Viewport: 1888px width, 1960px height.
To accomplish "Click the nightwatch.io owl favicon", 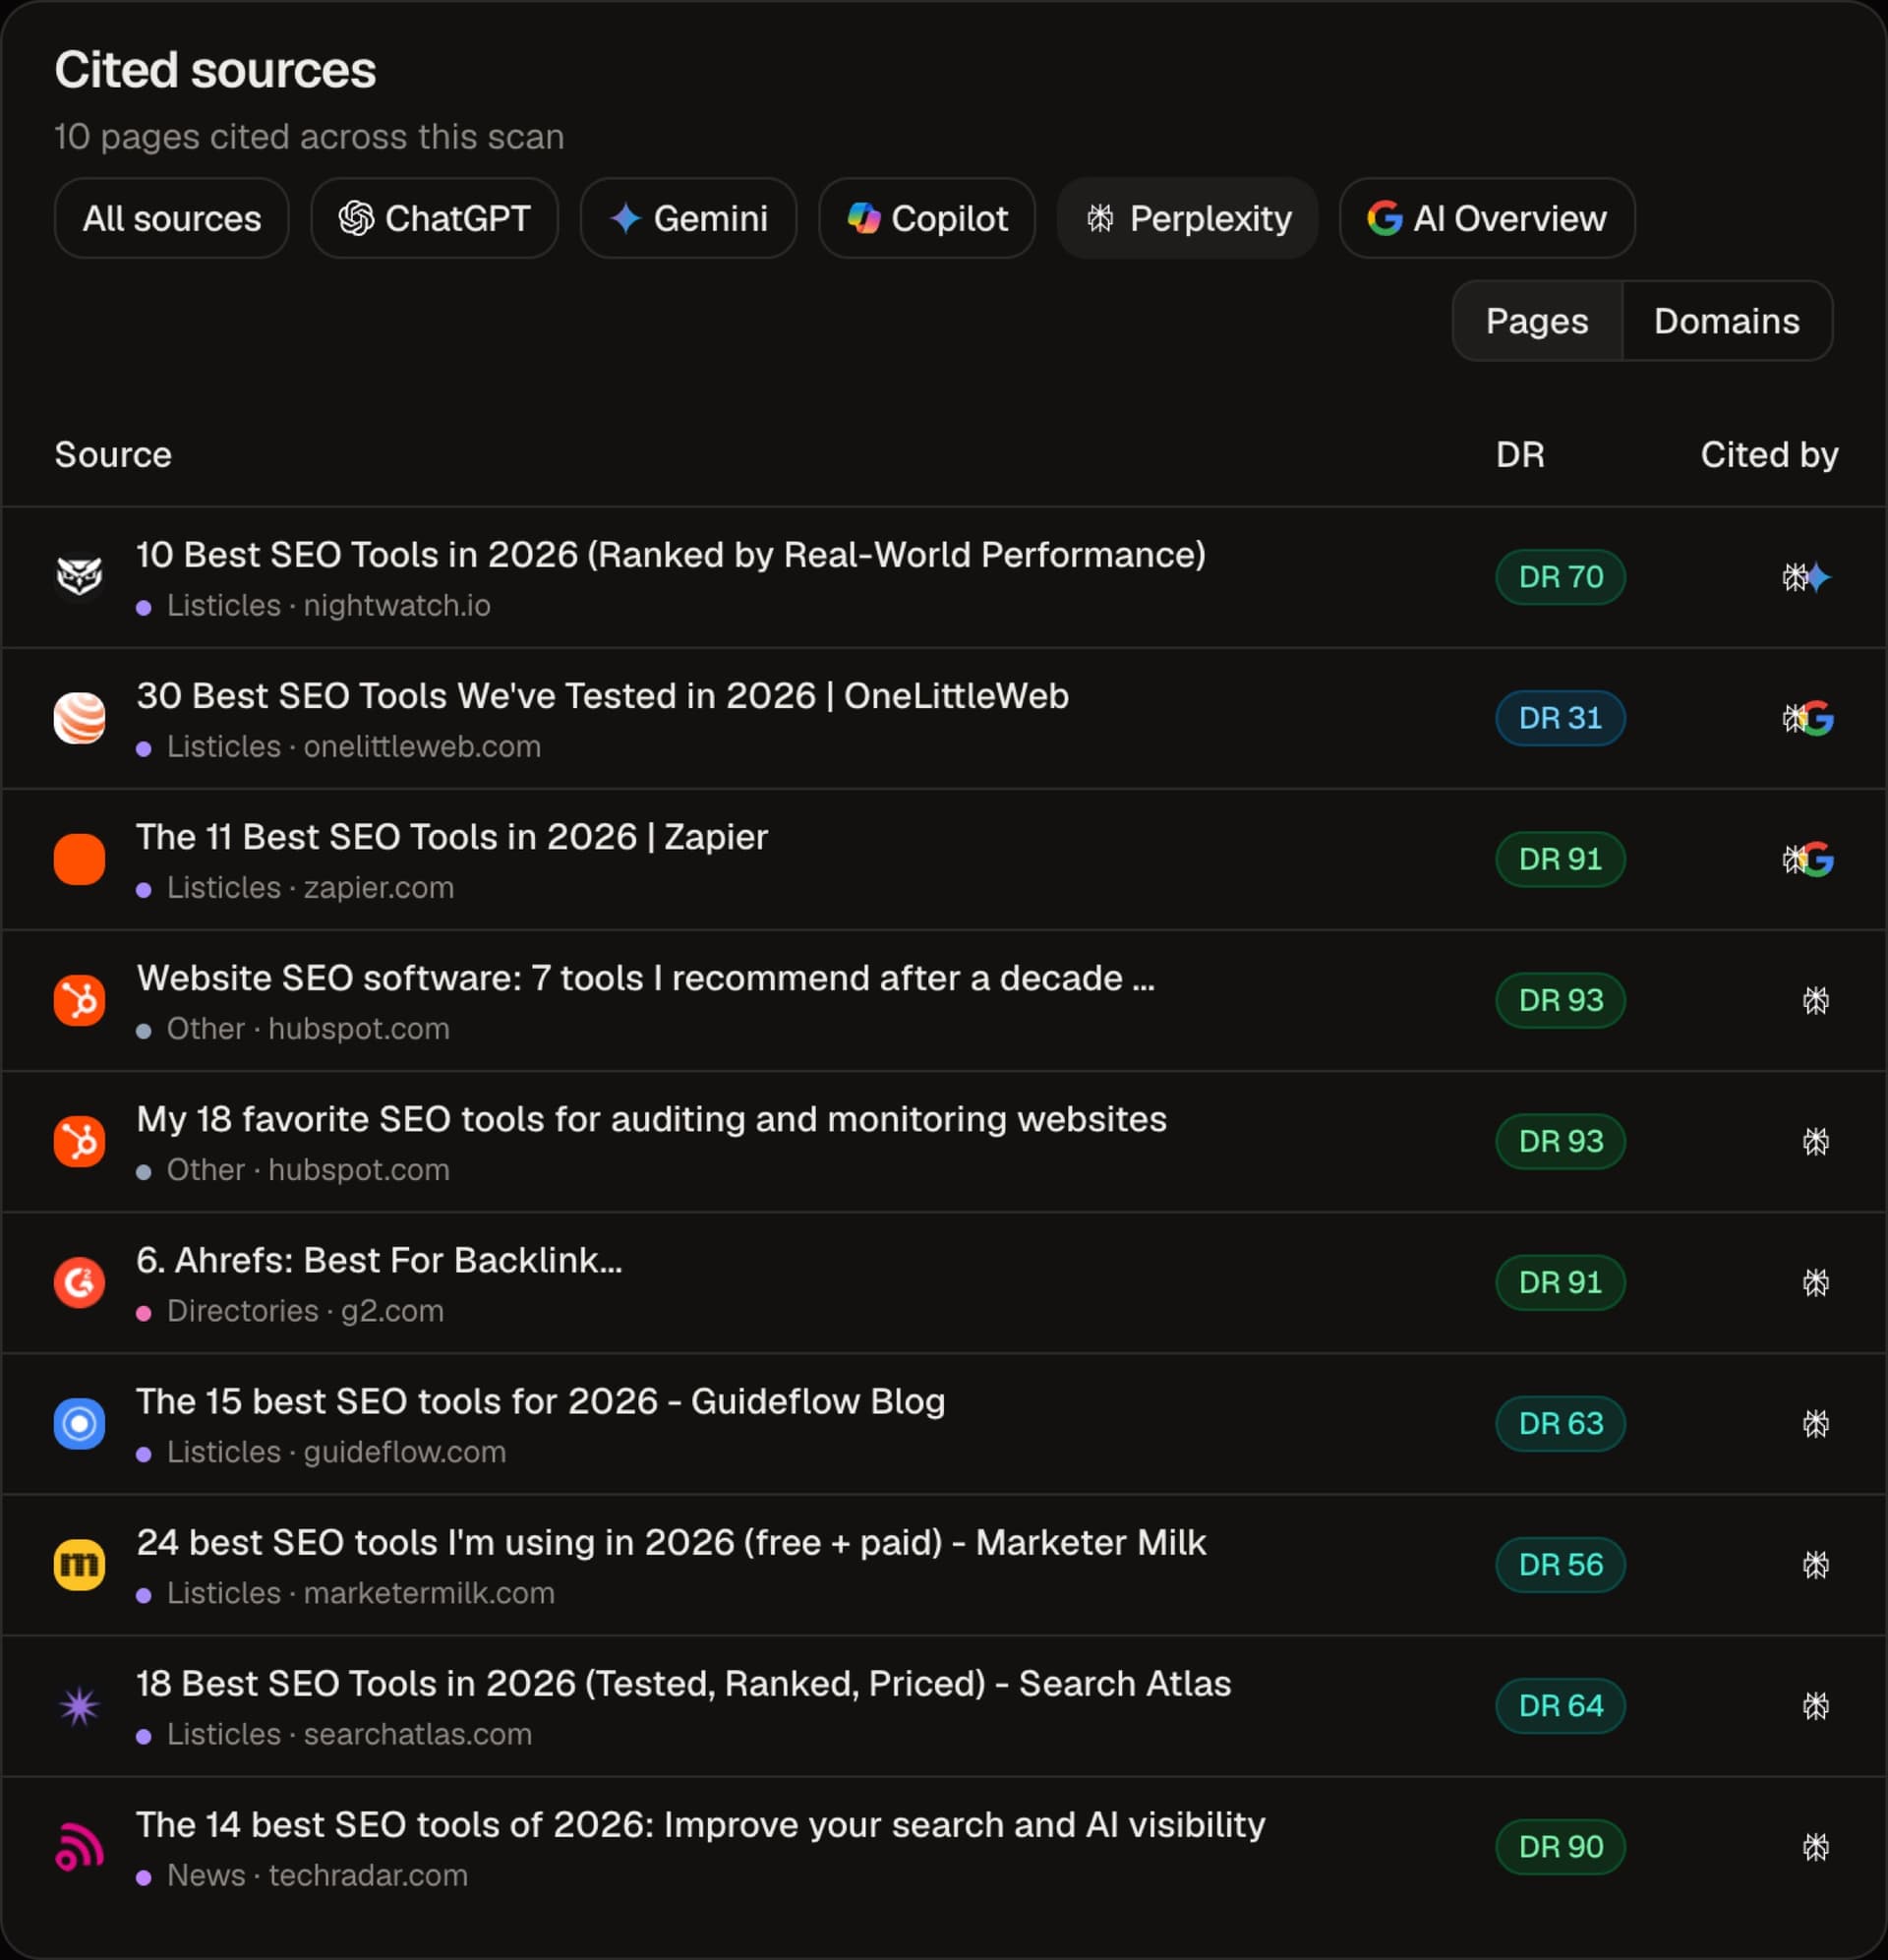I will tap(79, 577).
